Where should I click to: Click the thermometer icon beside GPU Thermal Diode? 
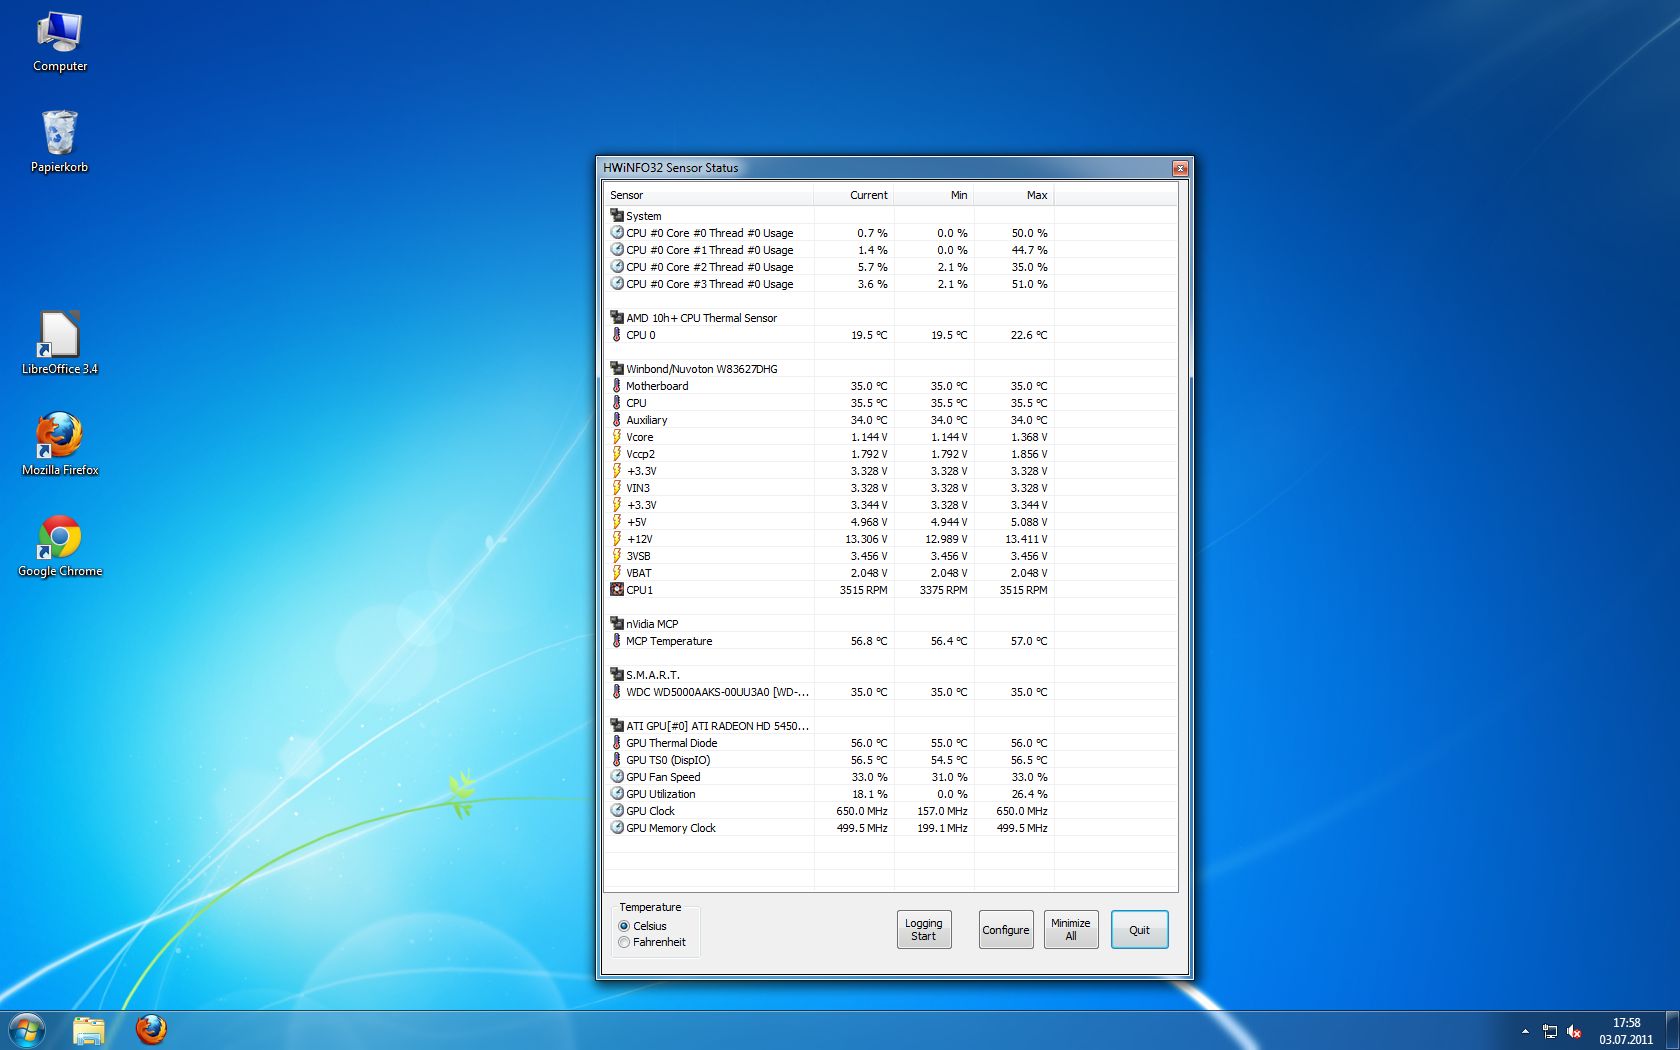pyautogui.click(x=617, y=742)
